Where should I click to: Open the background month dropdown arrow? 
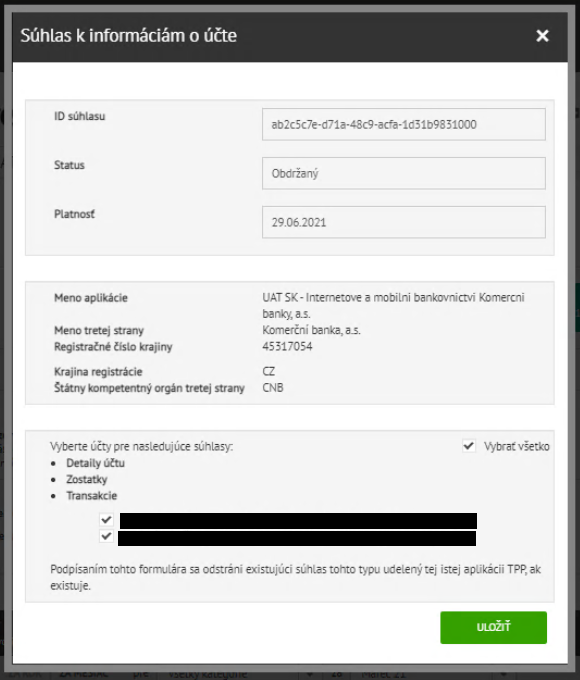[504, 674]
